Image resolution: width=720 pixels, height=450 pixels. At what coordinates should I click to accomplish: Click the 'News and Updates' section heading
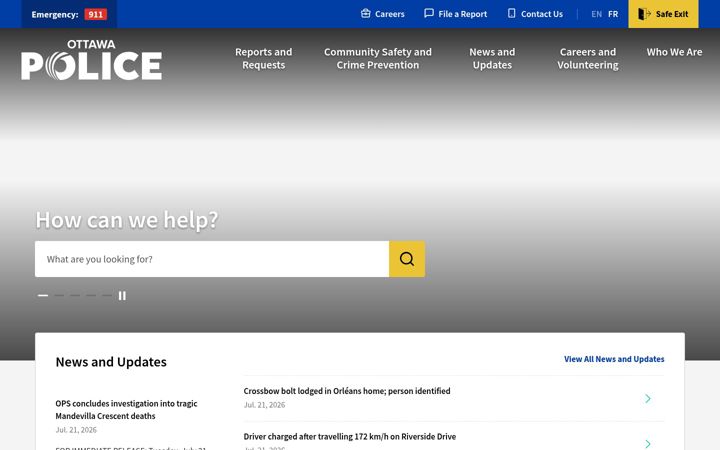(x=111, y=362)
